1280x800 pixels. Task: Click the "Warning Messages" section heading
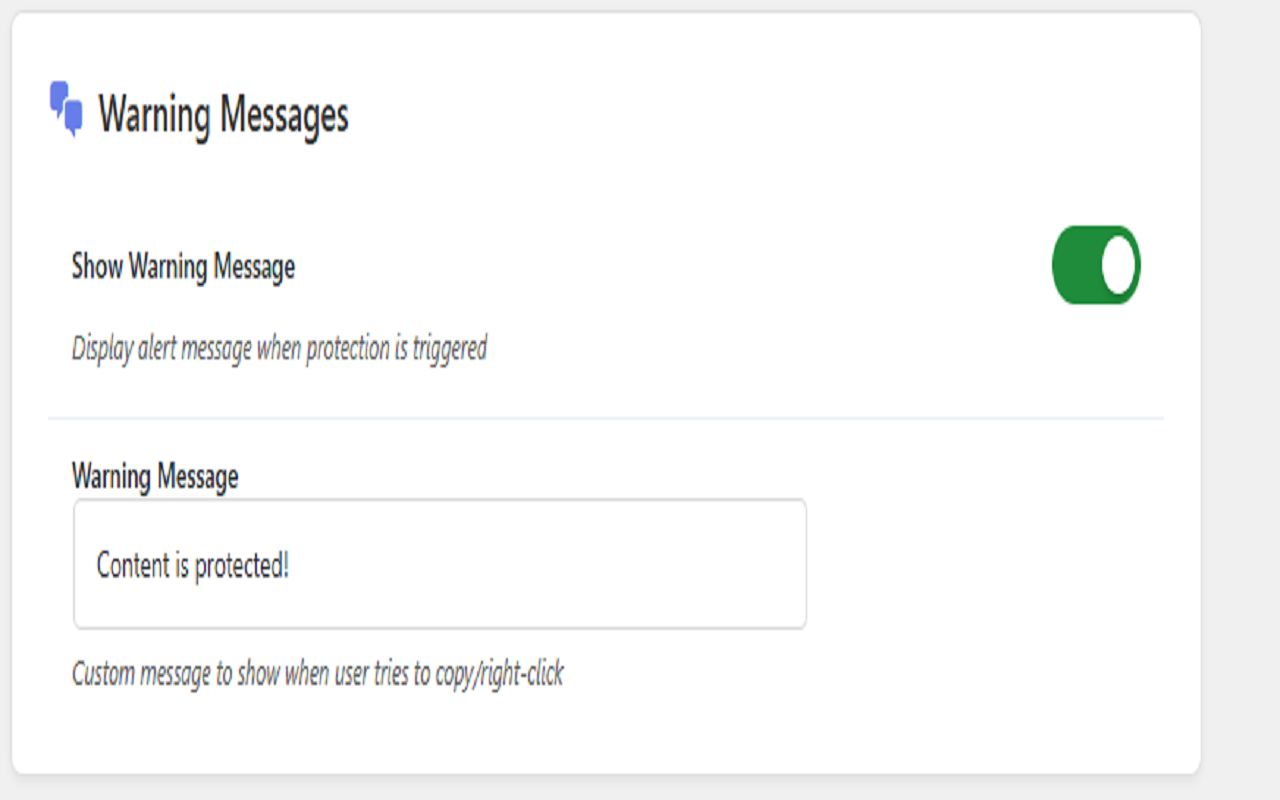(223, 115)
